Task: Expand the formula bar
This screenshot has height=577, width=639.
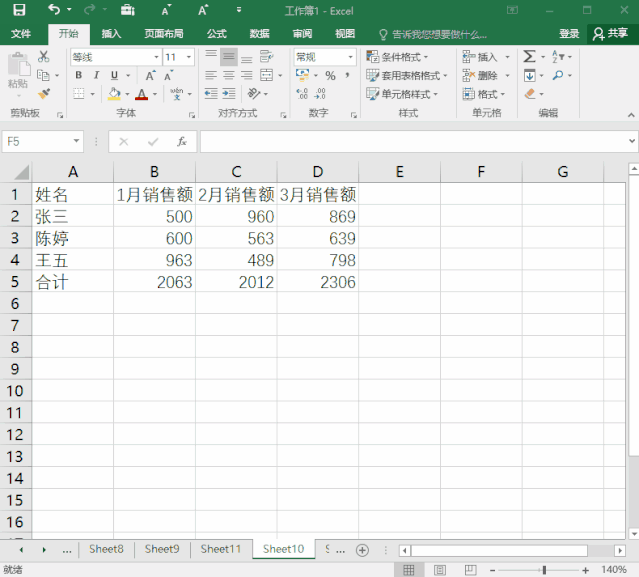Action: (632, 141)
